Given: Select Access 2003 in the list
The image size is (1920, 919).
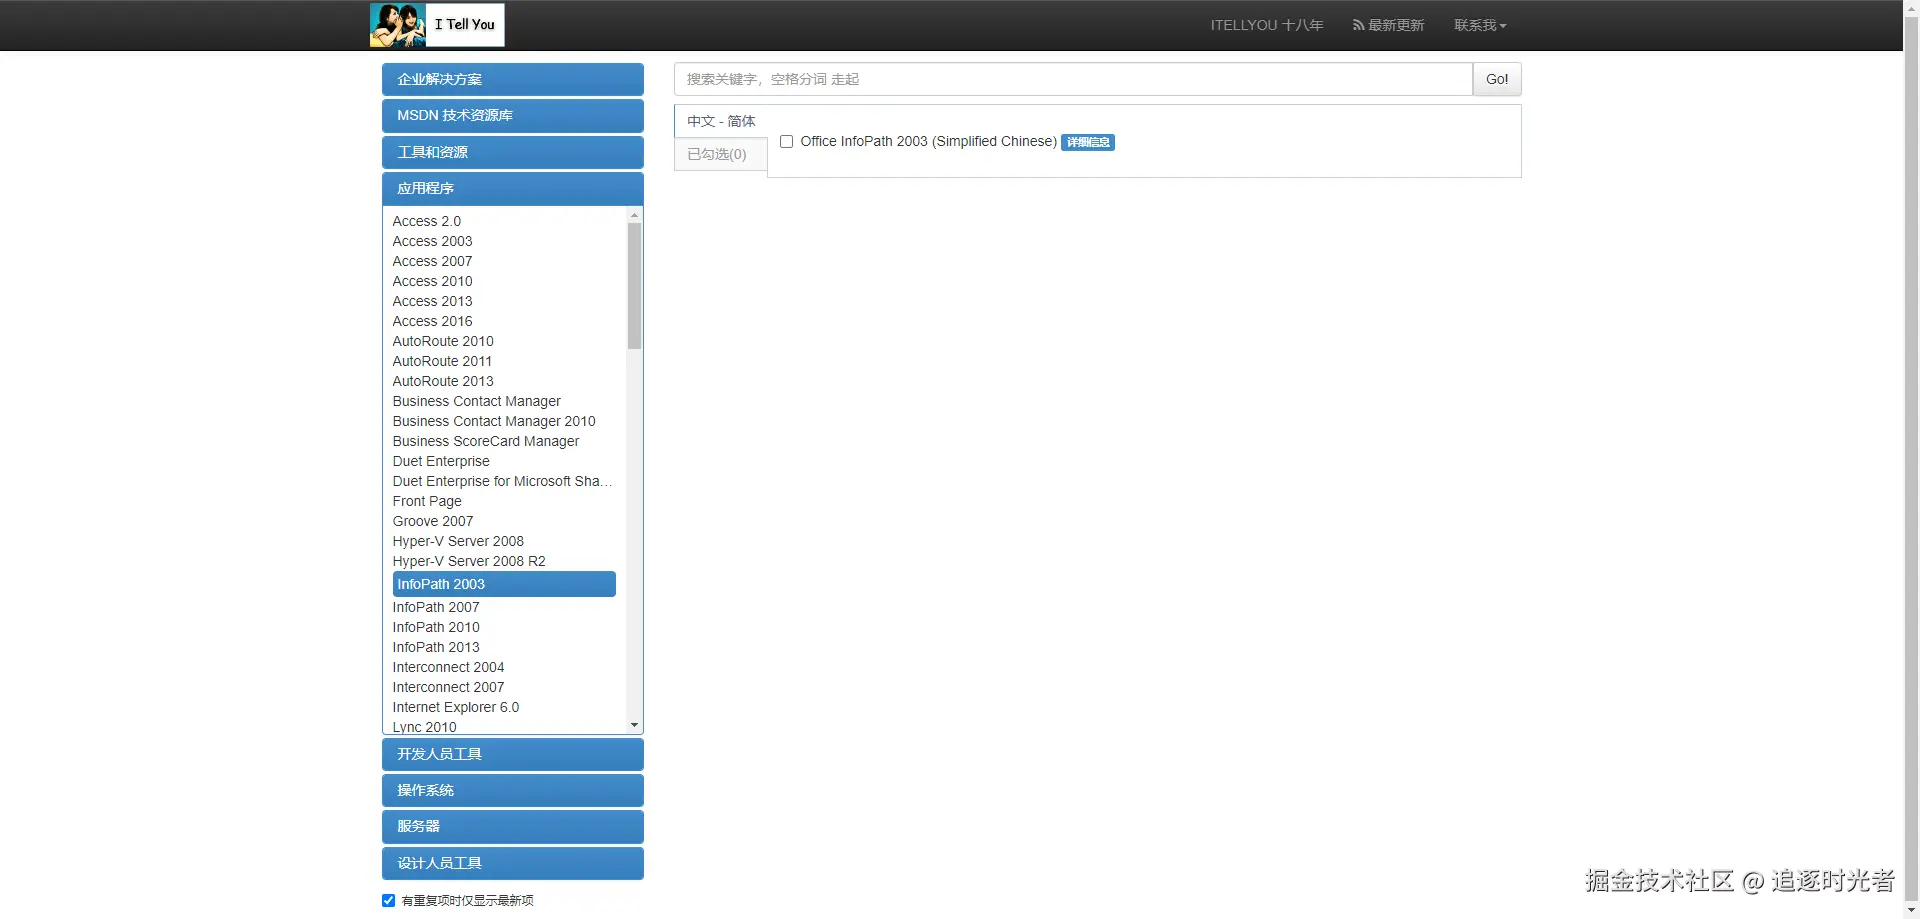Looking at the screenshot, I should coord(432,241).
